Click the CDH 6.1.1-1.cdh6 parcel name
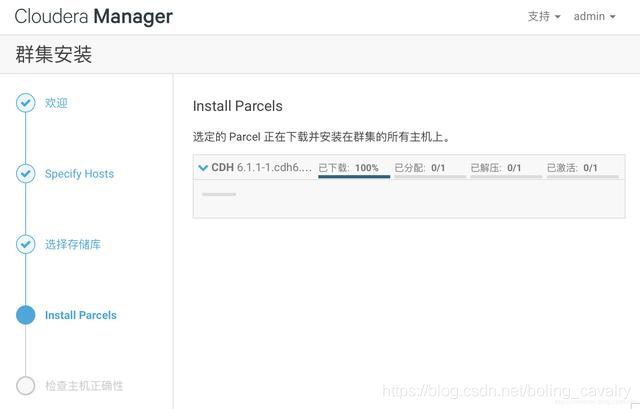Viewport: 640px width, 409px height. pos(261,168)
